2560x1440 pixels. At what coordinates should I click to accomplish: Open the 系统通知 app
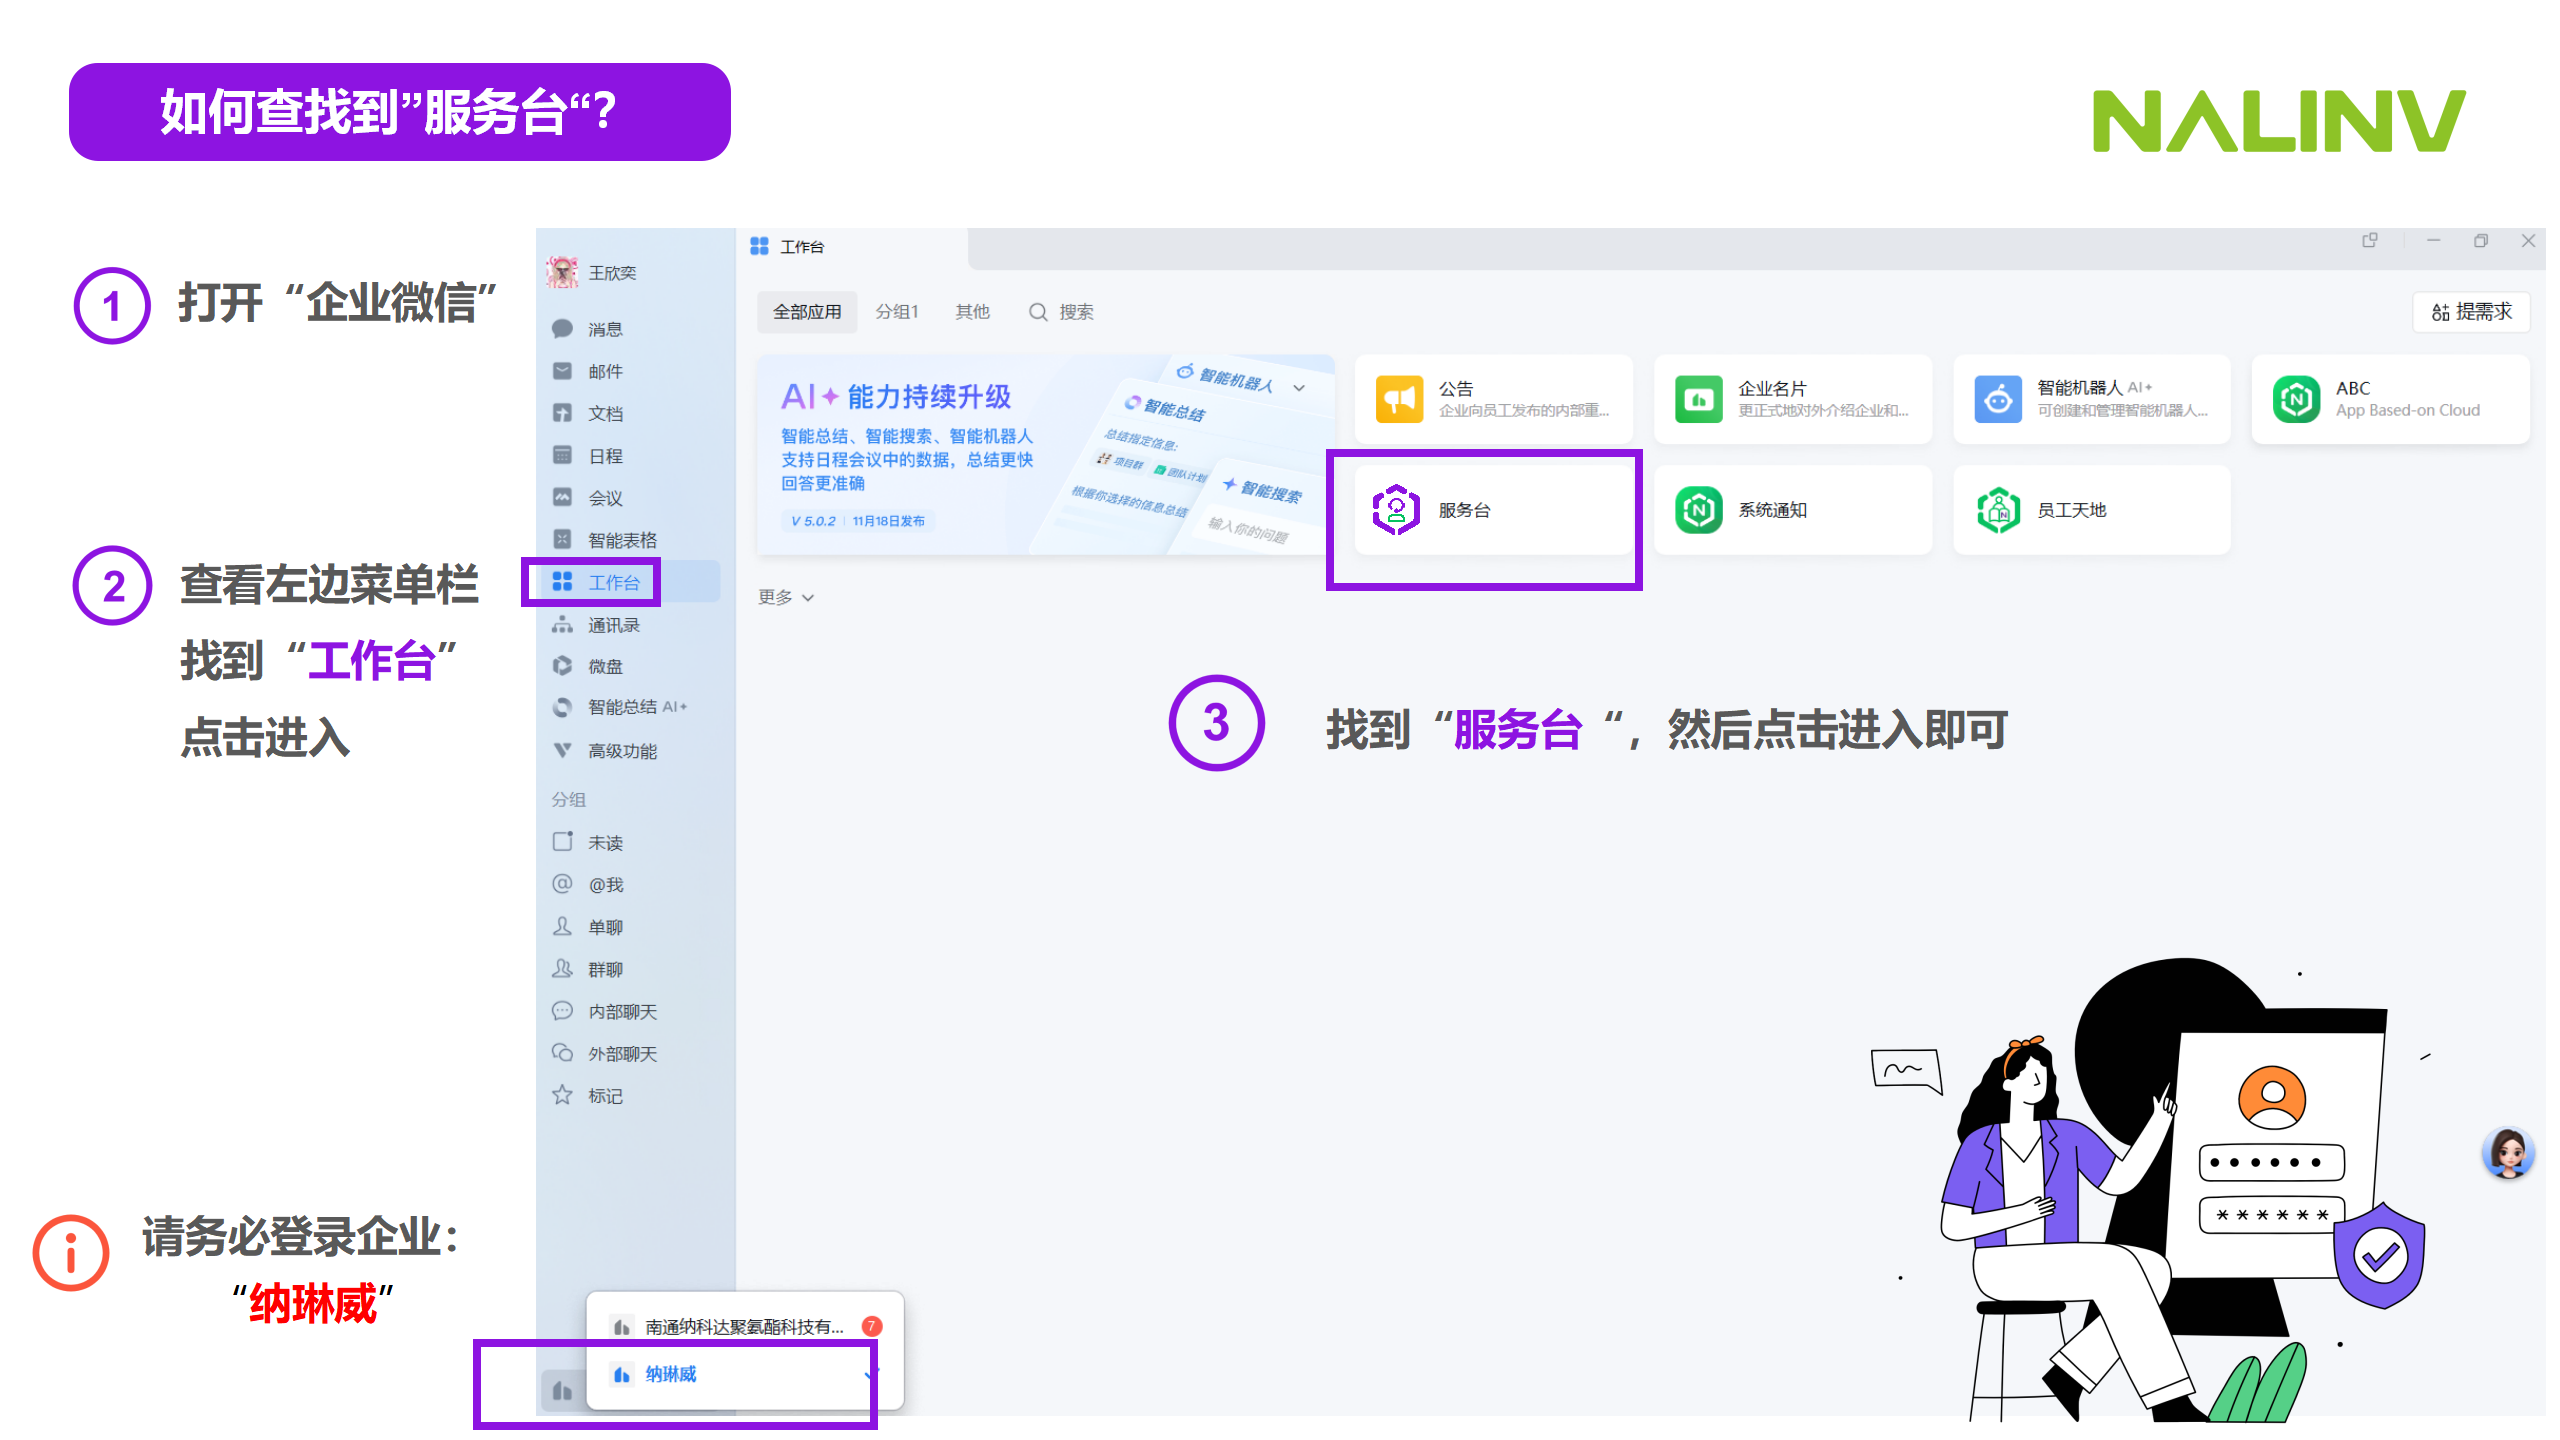[x=1792, y=510]
